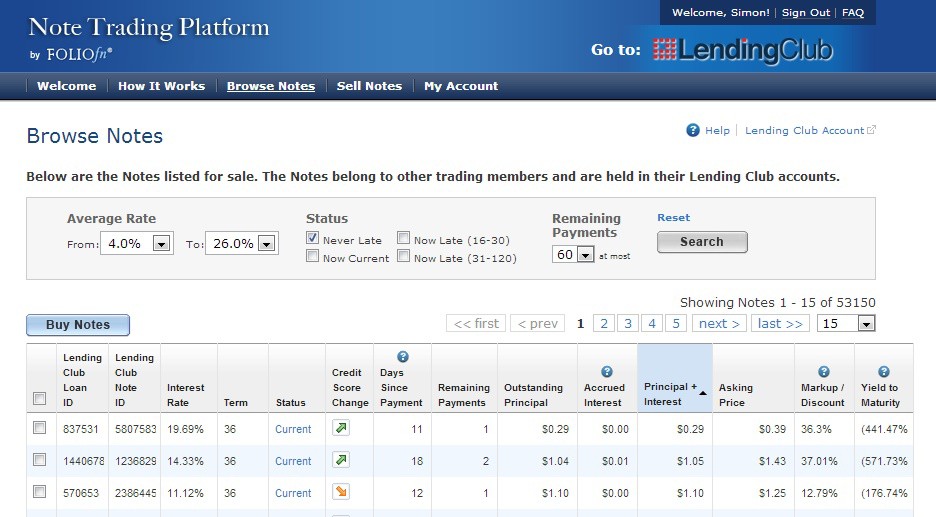Viewport: 936px width, 517px height.
Task: Click the Reset filters link
Action: pyautogui.click(x=673, y=217)
